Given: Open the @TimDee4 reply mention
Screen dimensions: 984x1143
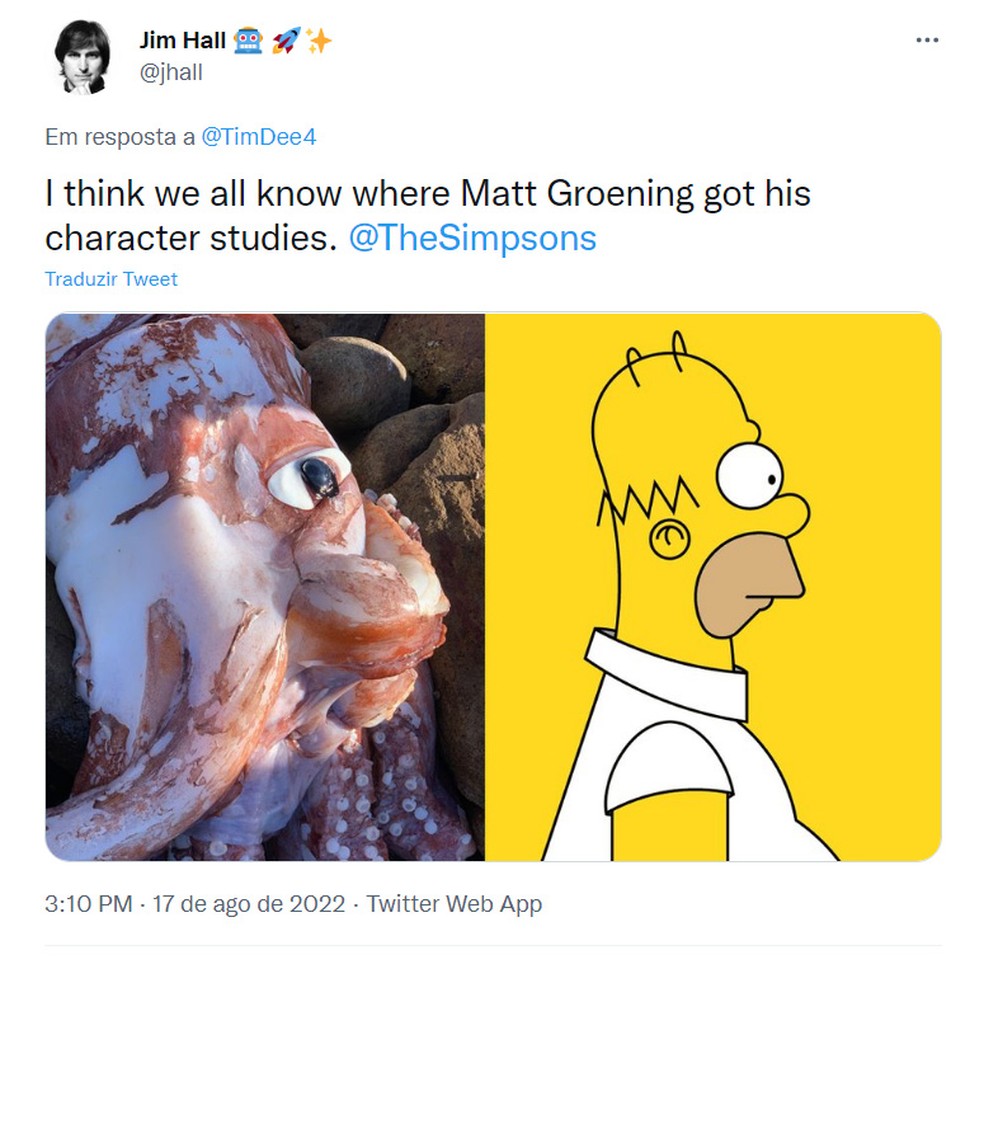Looking at the screenshot, I should 258,137.
